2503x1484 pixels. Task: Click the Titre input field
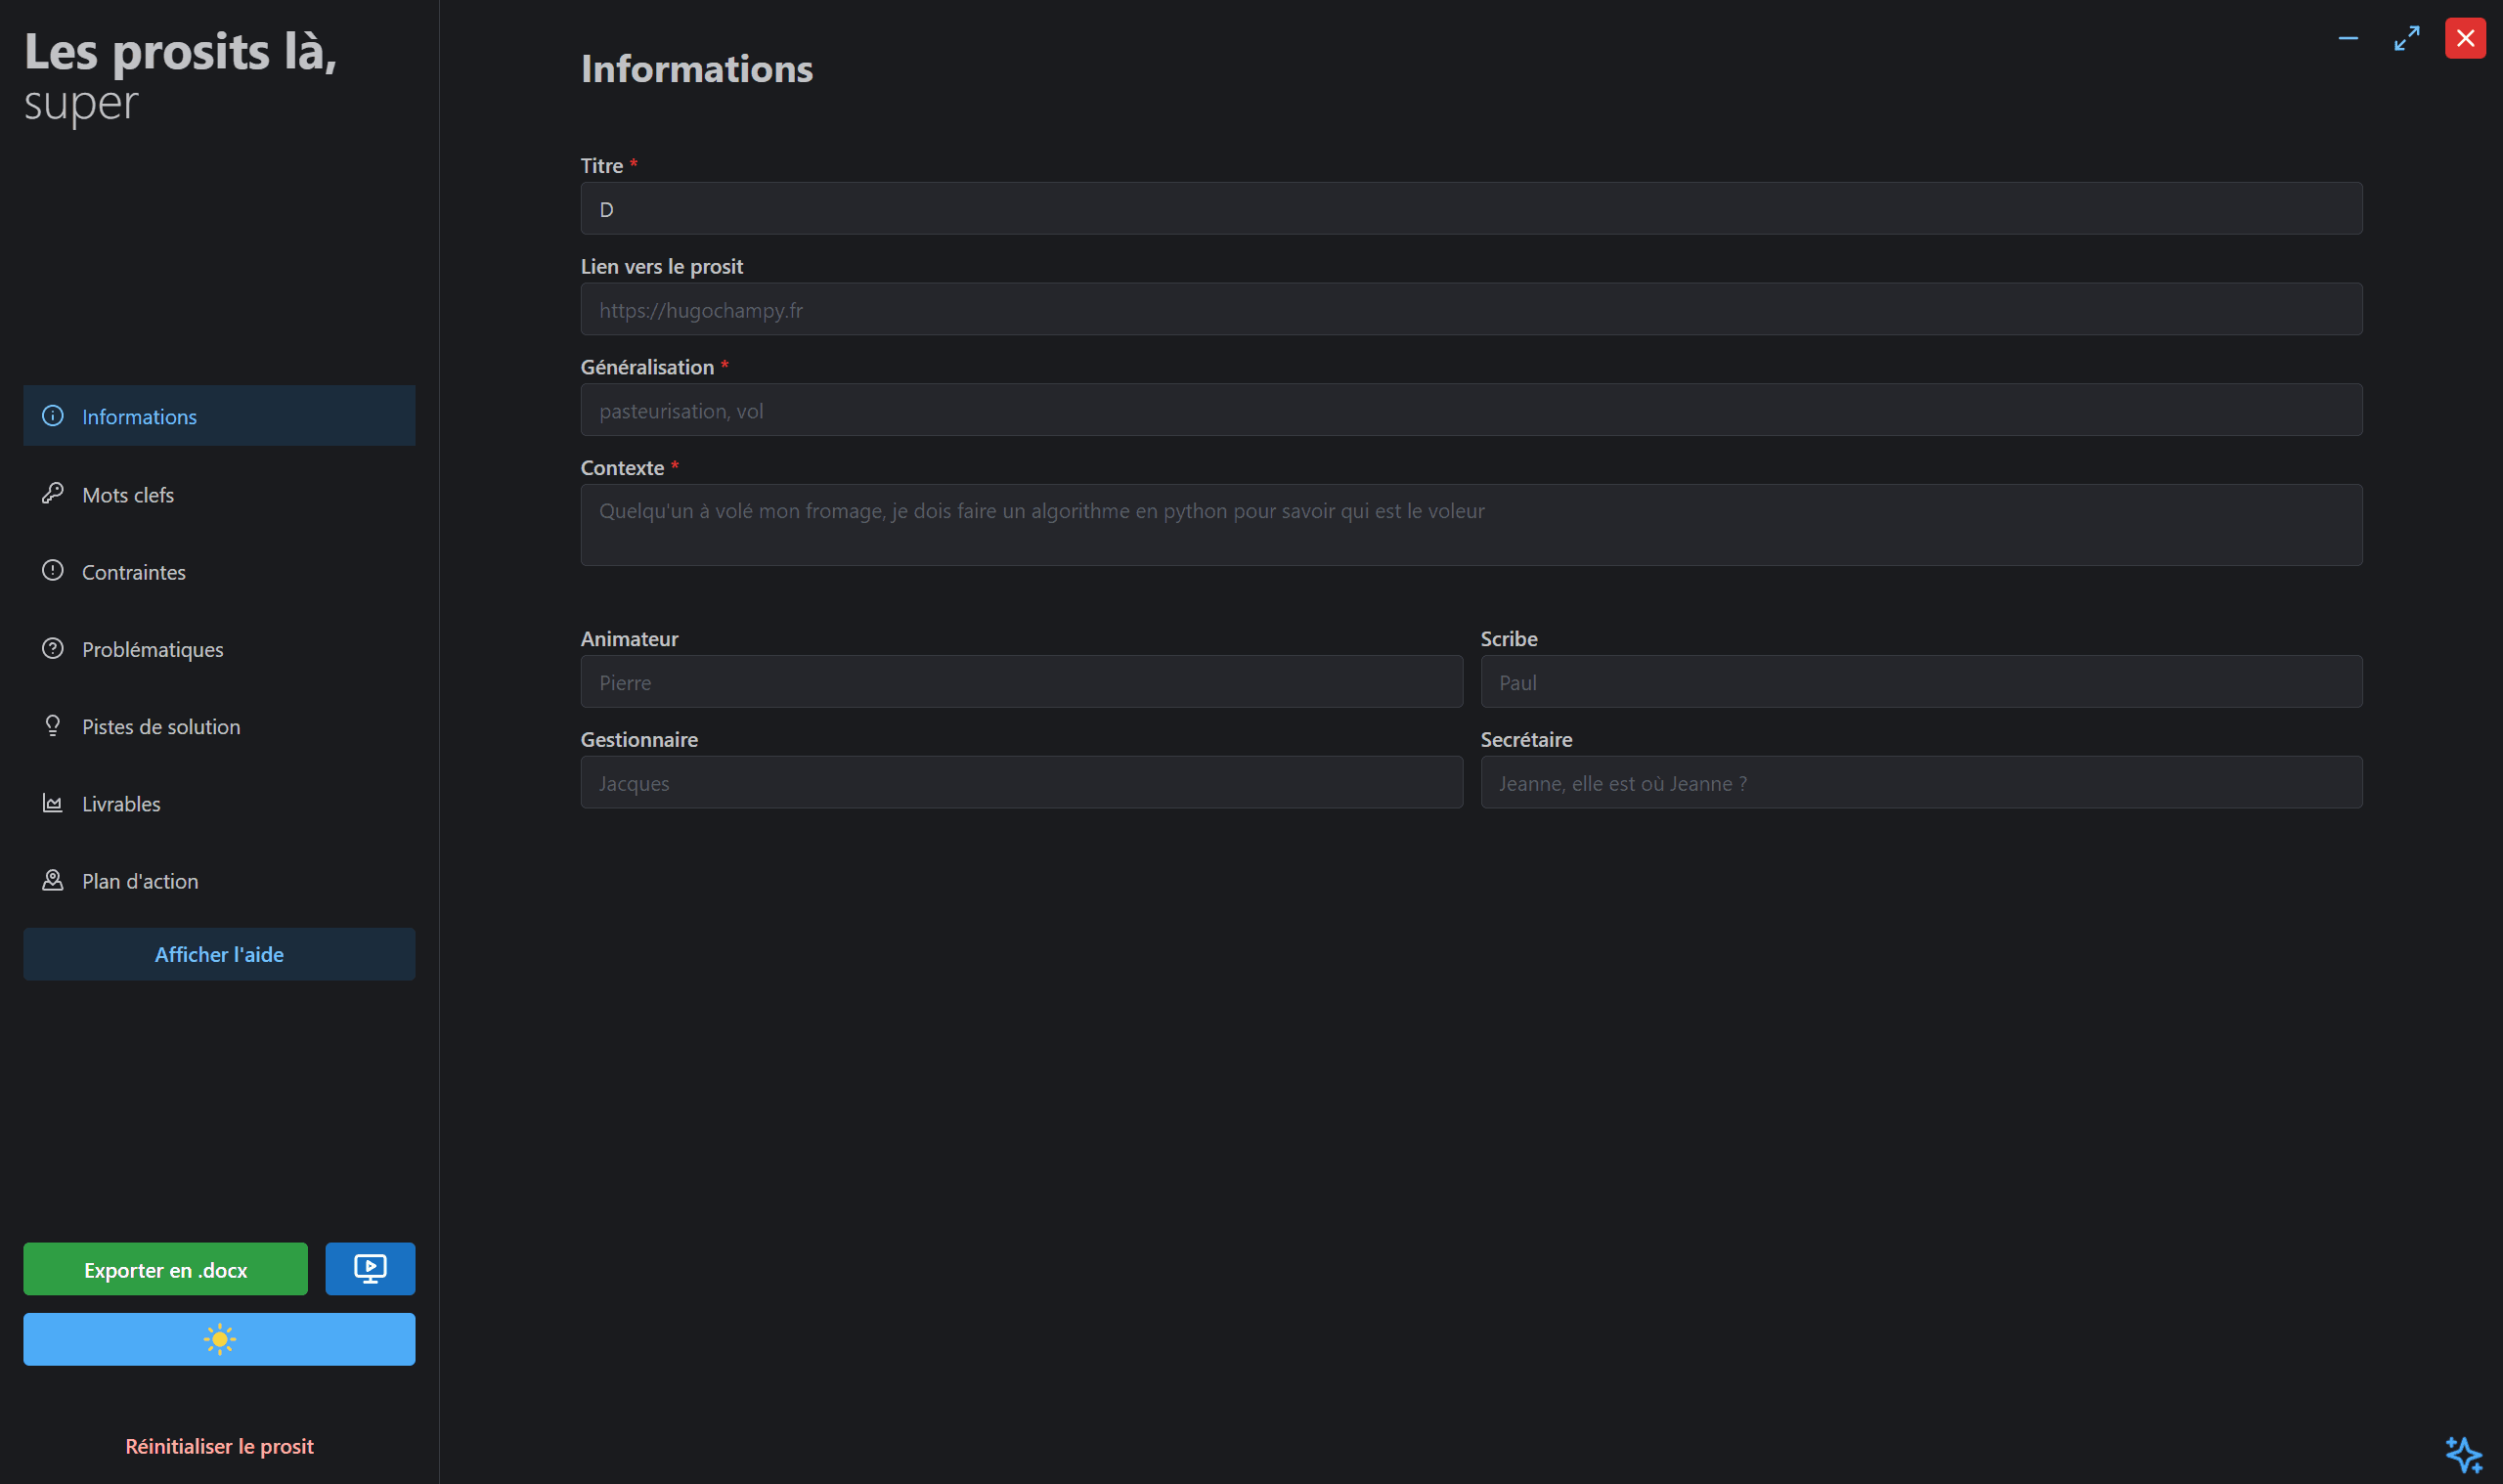[1470, 206]
